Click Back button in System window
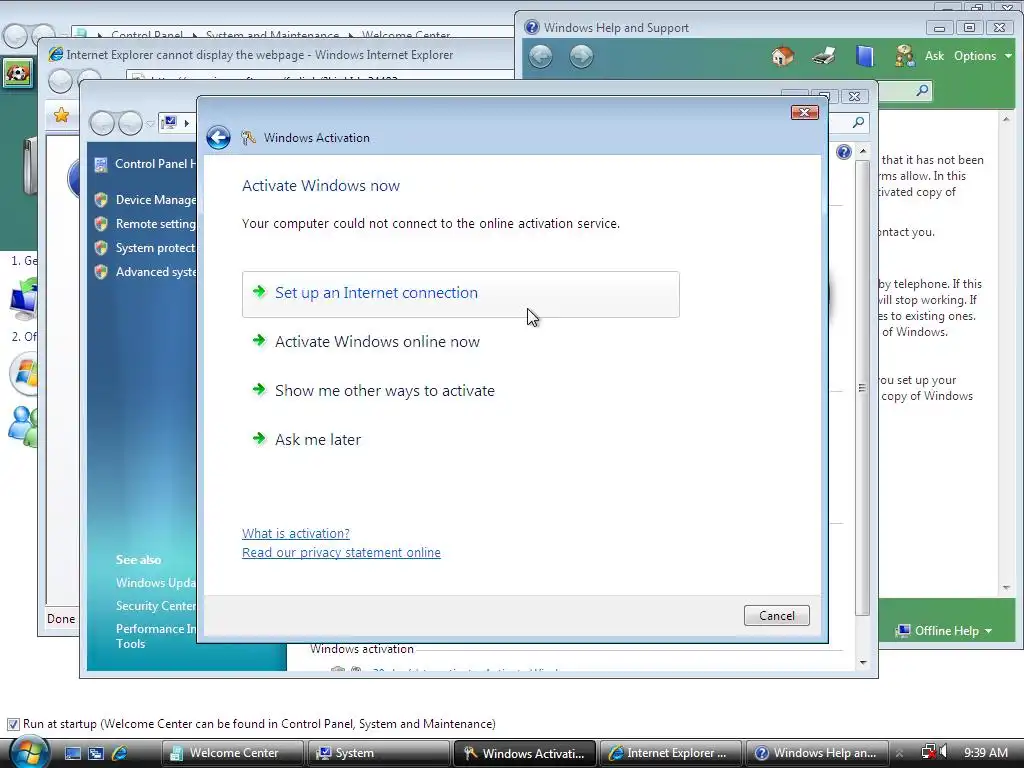Image resolution: width=1024 pixels, height=768 pixels. pos(102,123)
